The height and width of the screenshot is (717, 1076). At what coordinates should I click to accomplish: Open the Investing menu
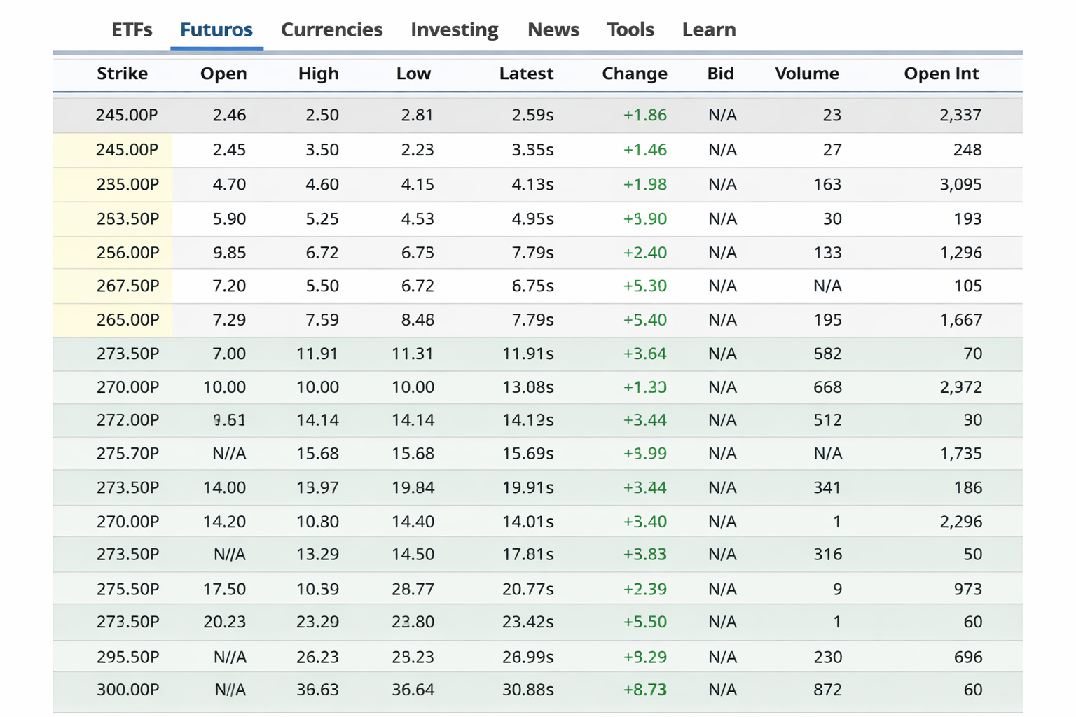point(454,30)
